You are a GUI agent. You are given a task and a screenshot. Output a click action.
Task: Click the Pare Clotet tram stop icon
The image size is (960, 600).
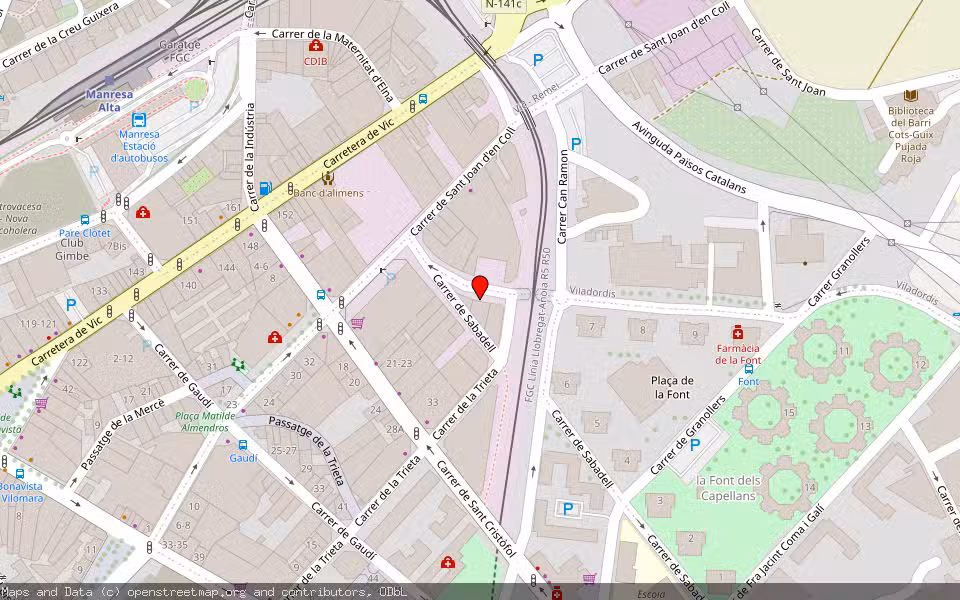click(84, 220)
